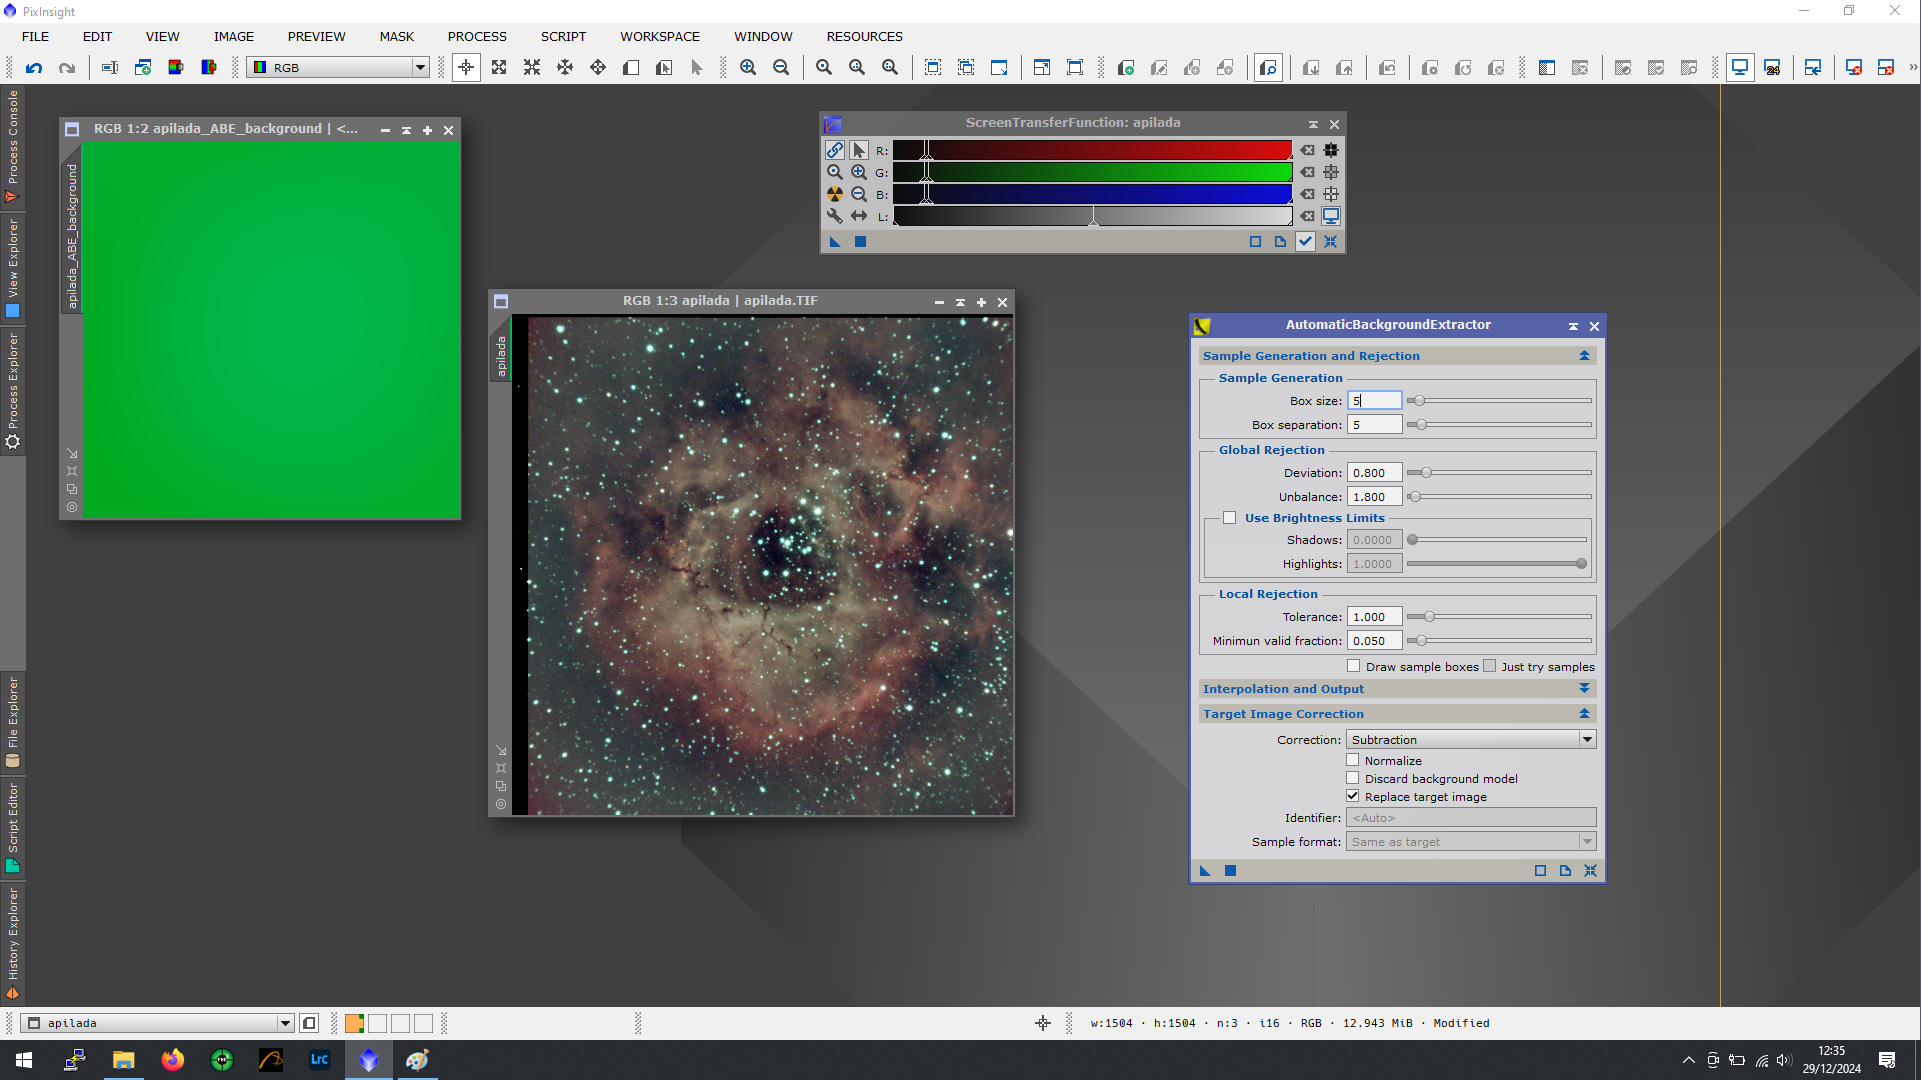Open the SCRIPT menu
1921x1080 pixels.
point(563,37)
